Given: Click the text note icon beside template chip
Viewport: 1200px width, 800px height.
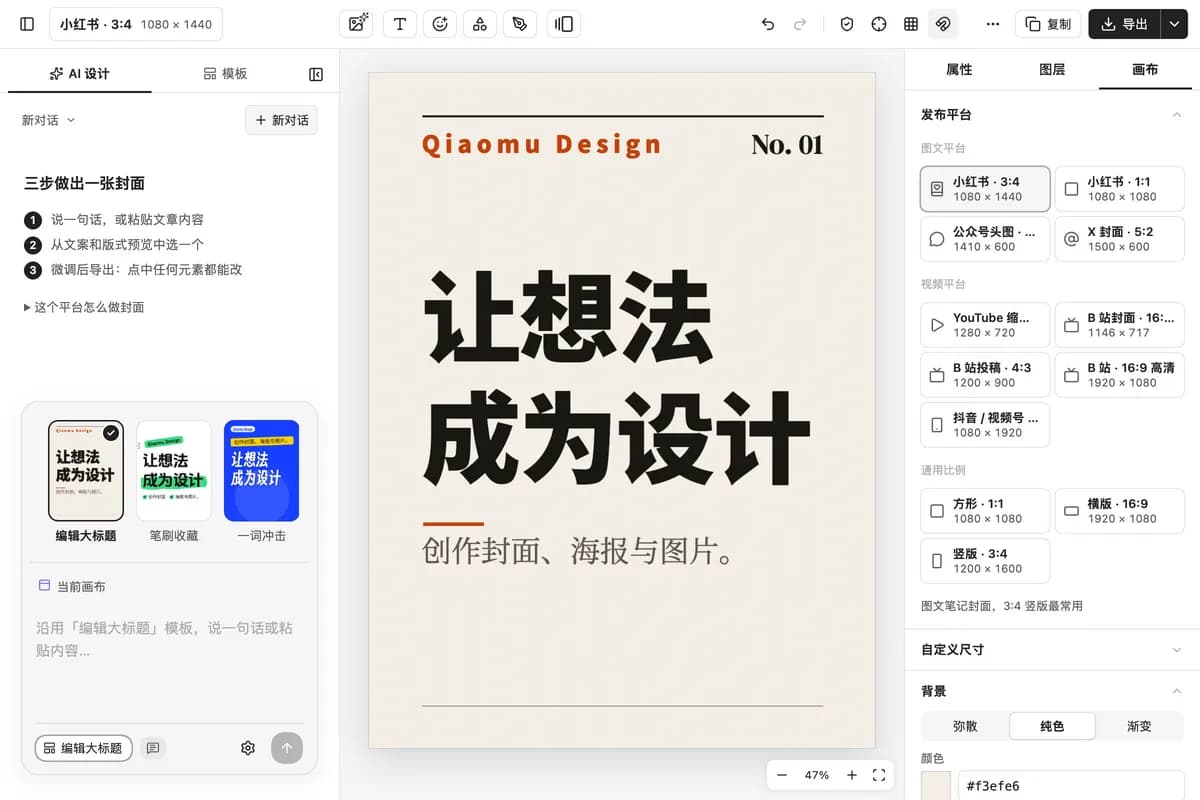Looking at the screenshot, I should (x=153, y=748).
